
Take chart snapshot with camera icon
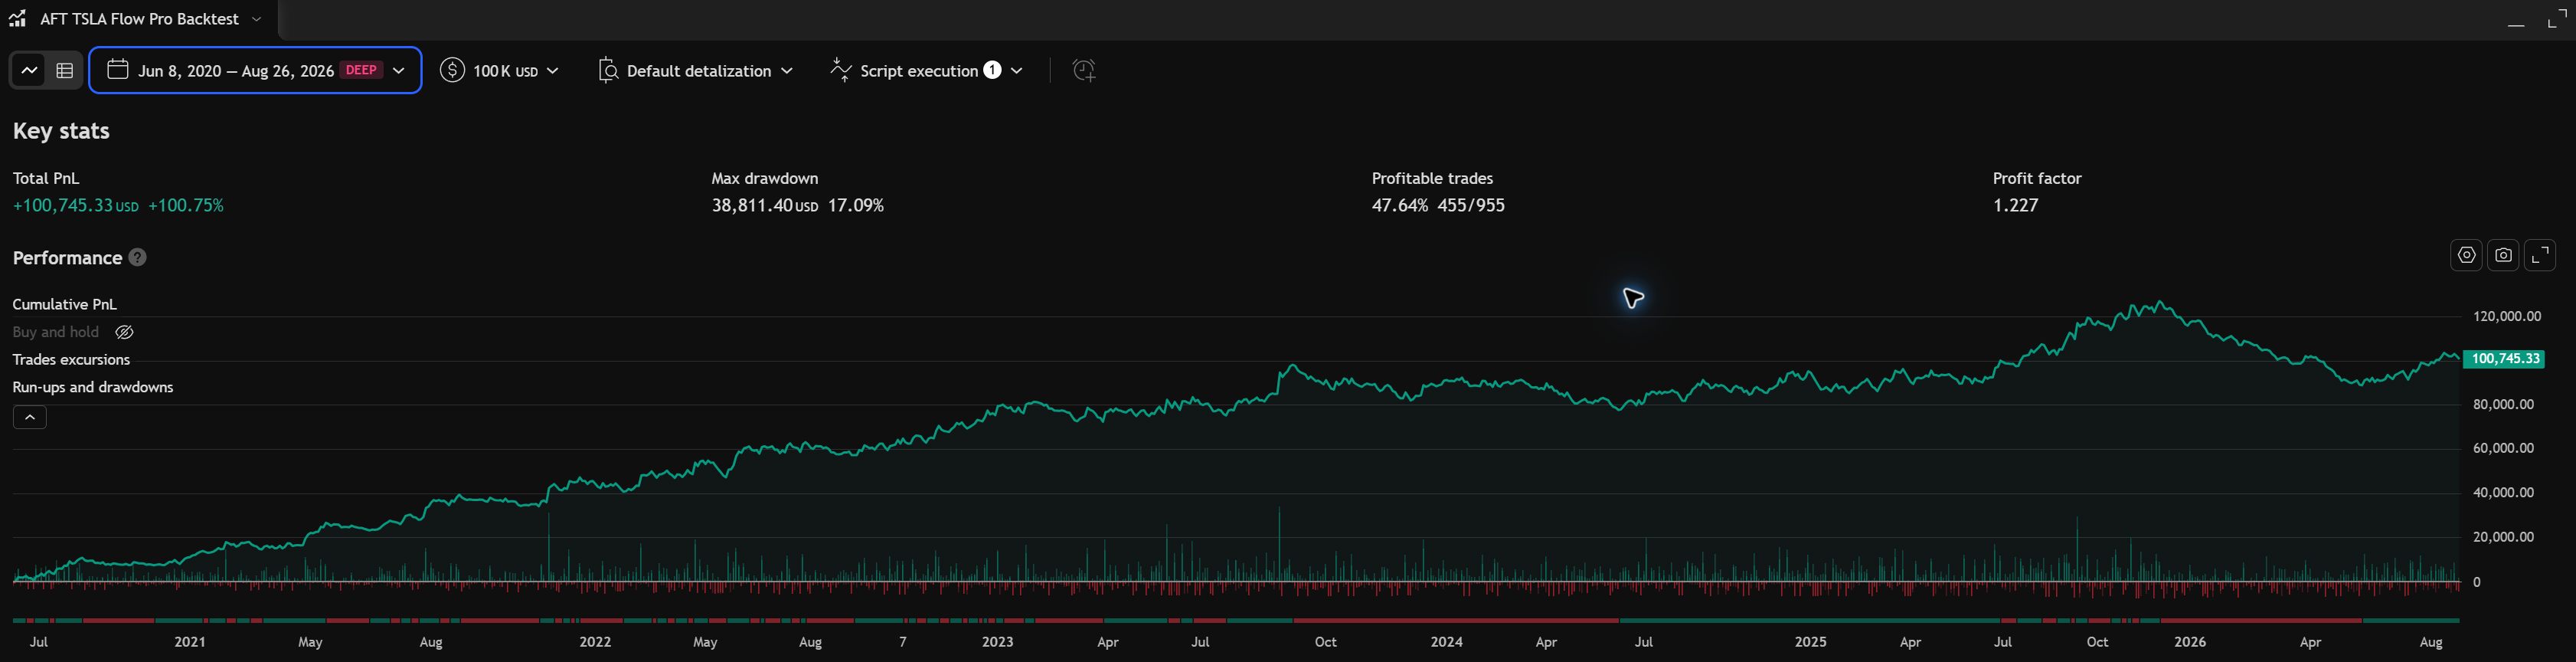click(2503, 255)
